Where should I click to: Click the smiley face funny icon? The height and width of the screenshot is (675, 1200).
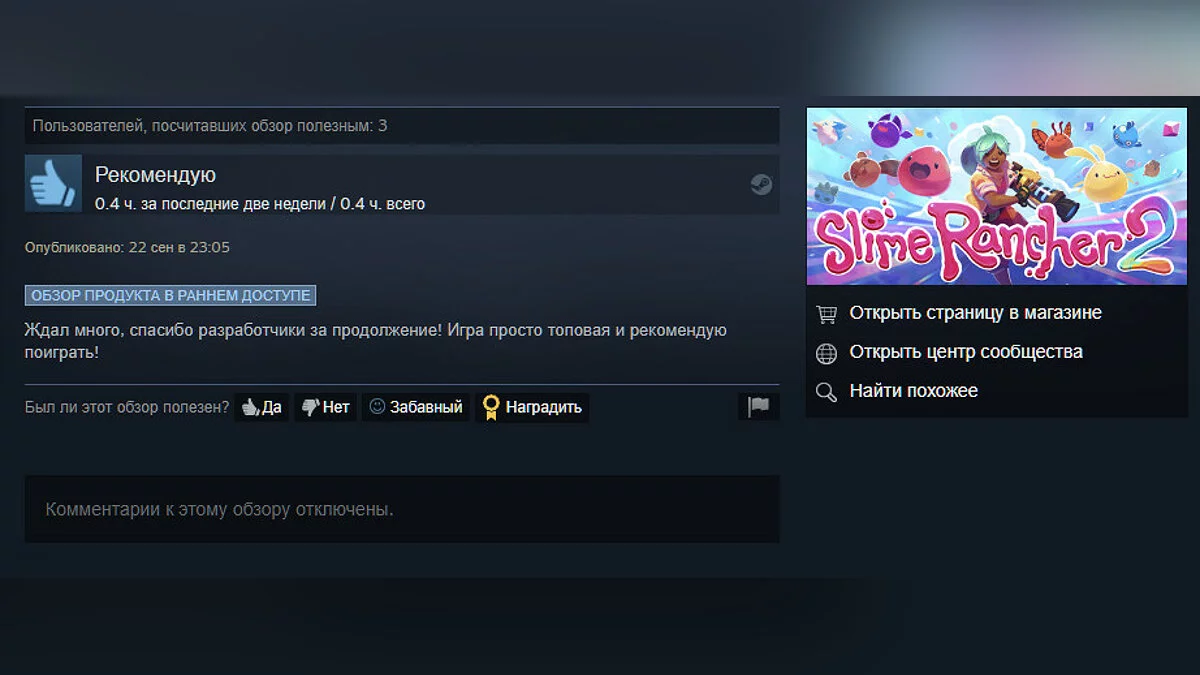pos(377,407)
